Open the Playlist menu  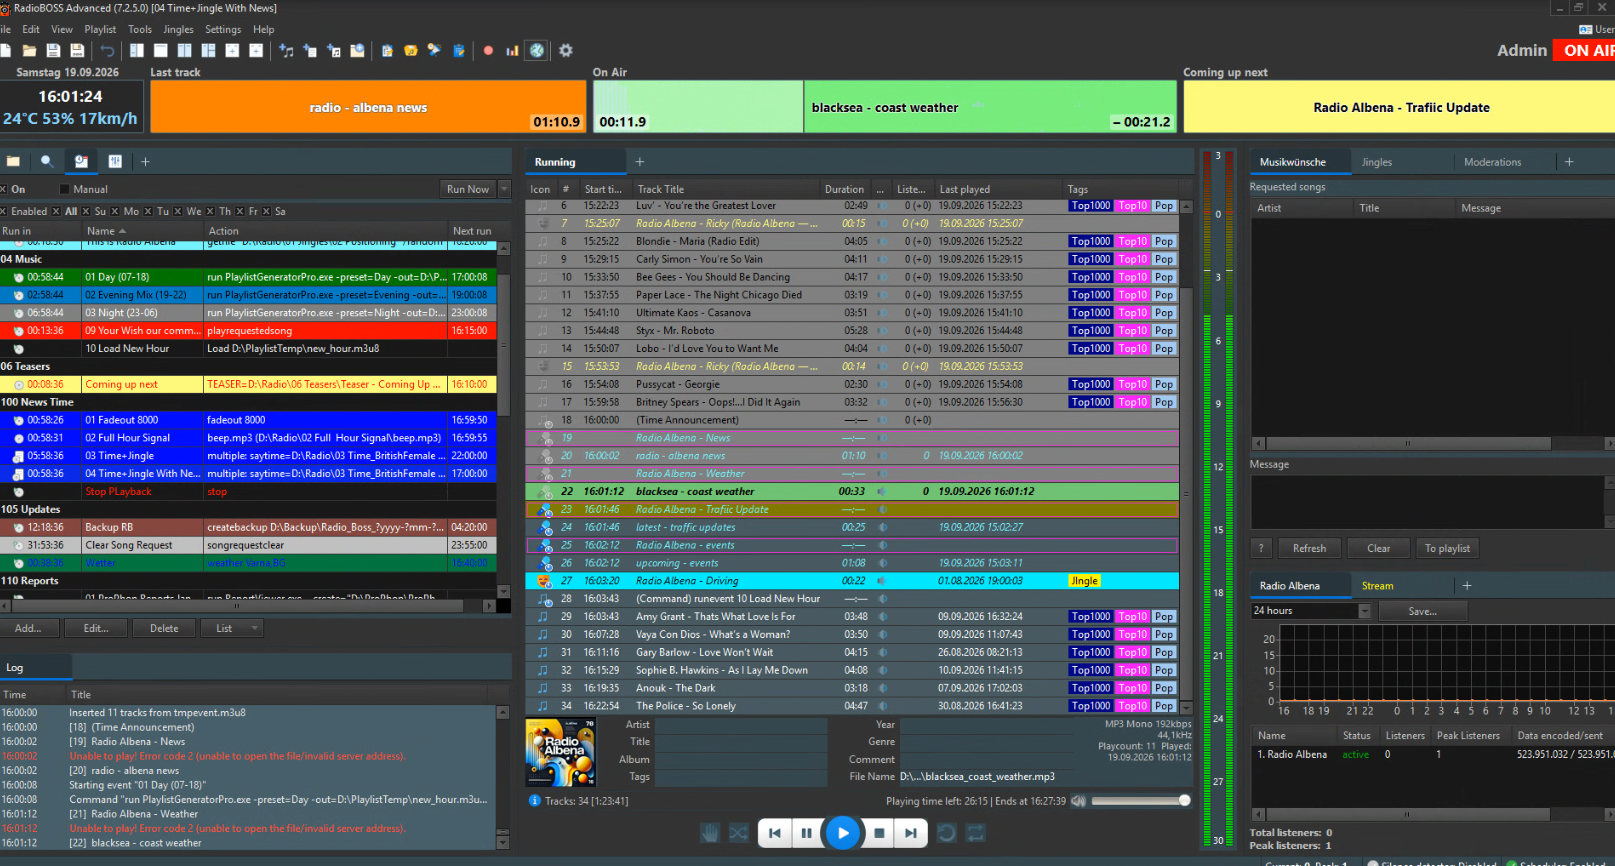click(x=100, y=30)
